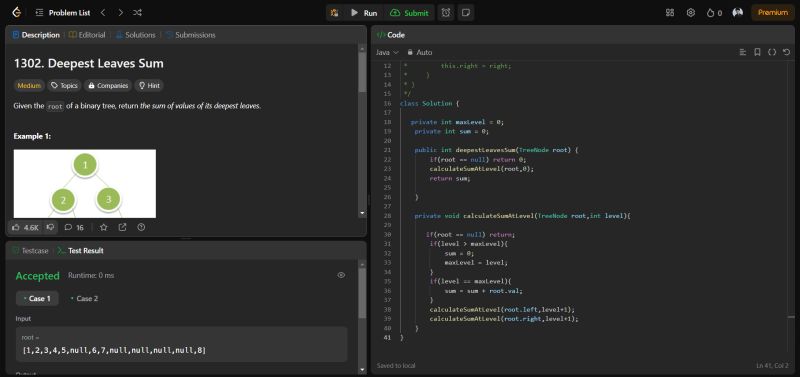Viewport: 800px width, 377px height.
Task: Open the Java language dropdown
Action: pyautogui.click(x=387, y=53)
